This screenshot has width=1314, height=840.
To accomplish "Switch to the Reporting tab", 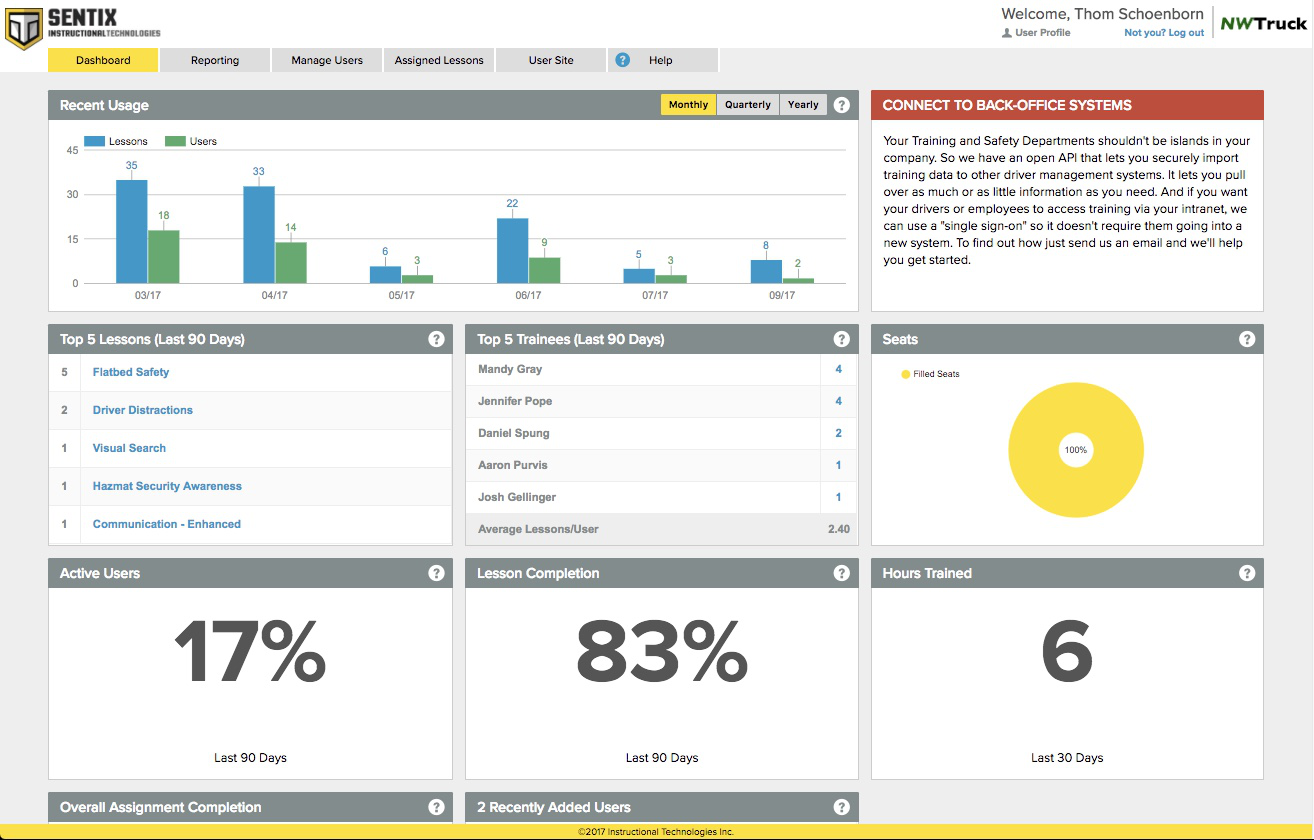I will point(215,60).
